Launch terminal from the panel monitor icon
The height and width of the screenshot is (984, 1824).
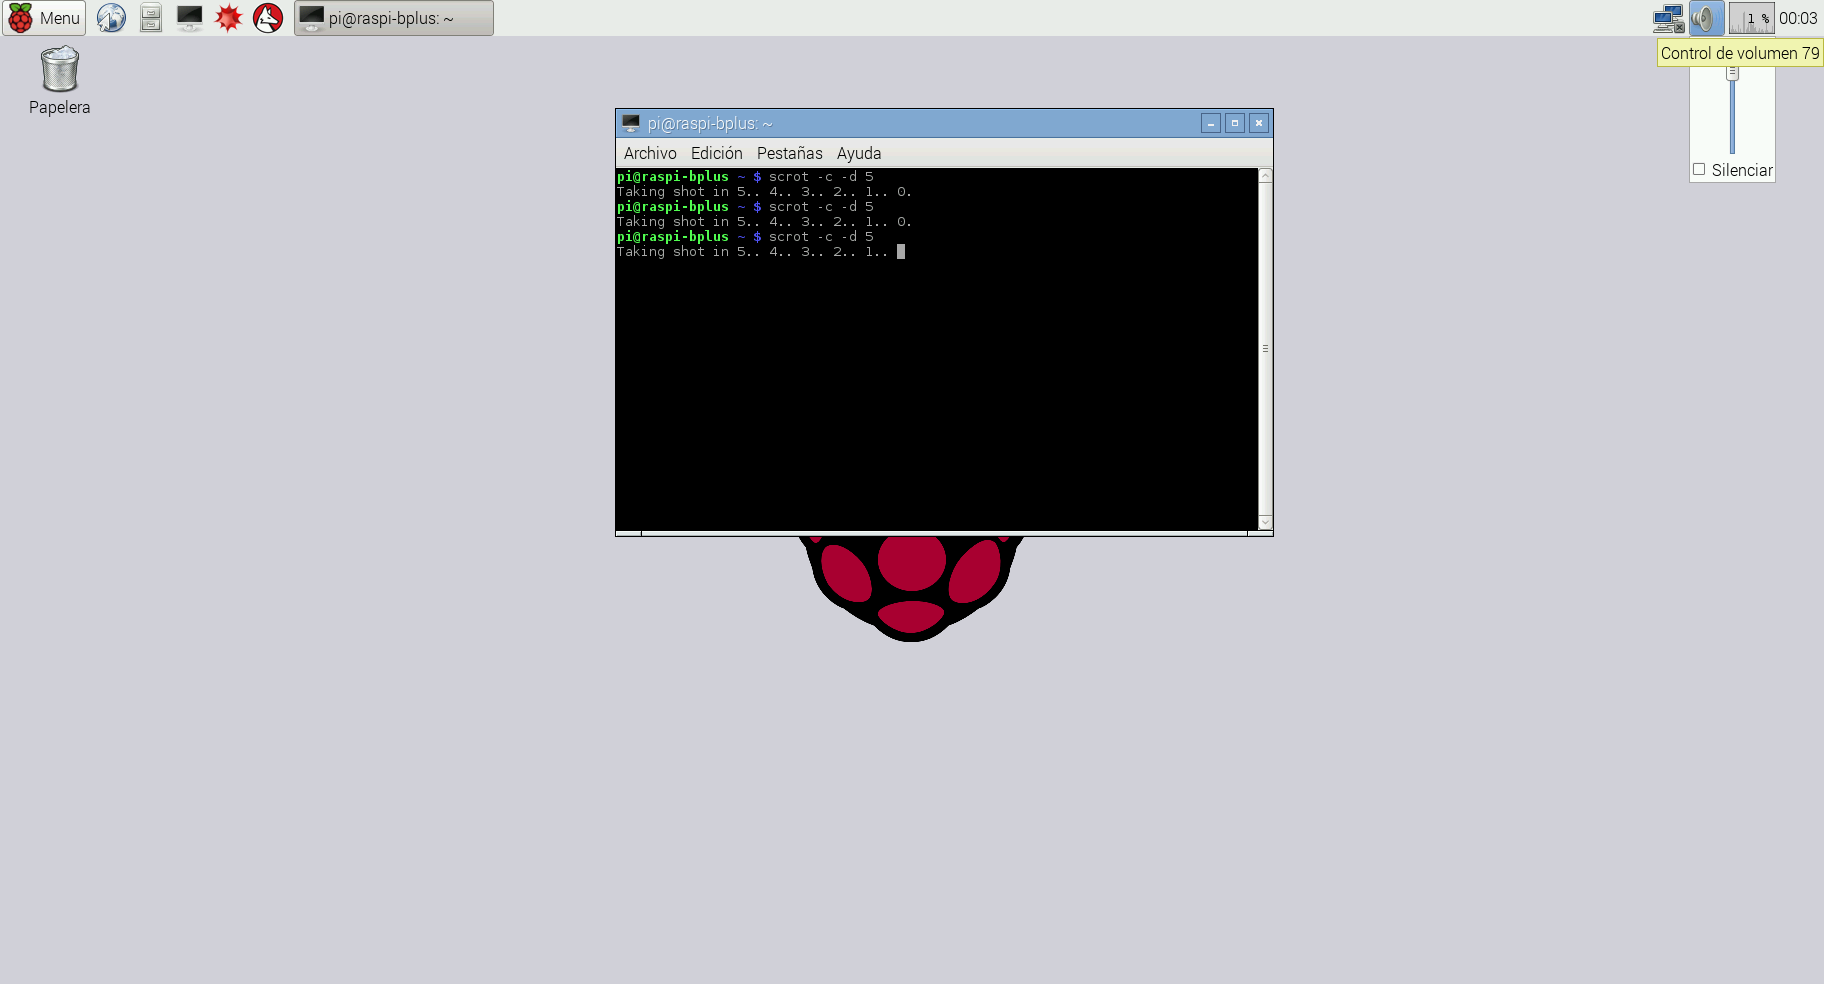[189, 18]
